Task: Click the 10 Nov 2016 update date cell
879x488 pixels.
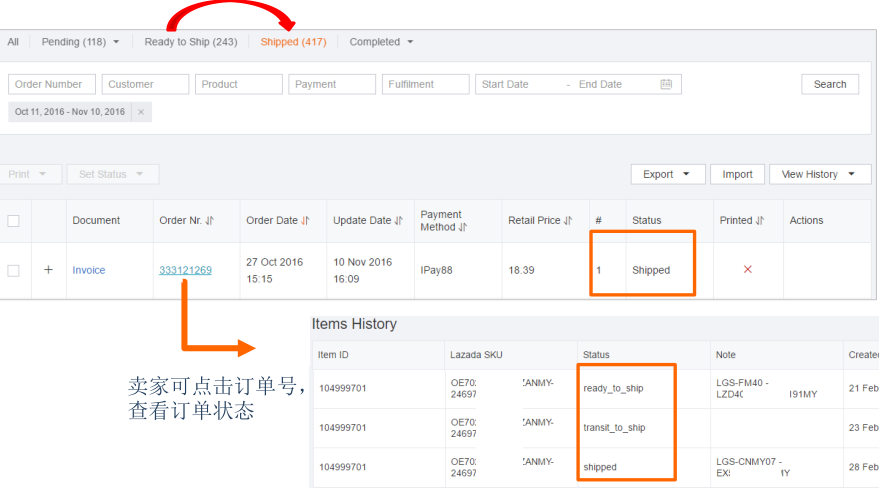Action: point(363,271)
